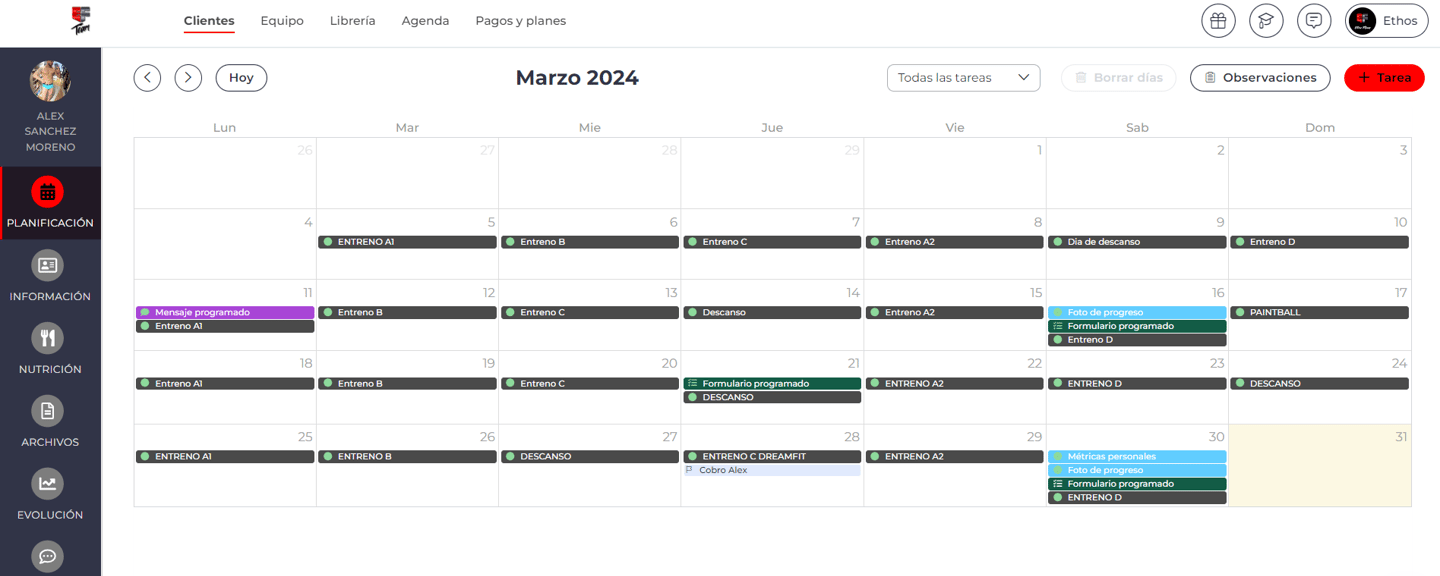Open the PAINTBALL task on March 17
Image resolution: width=1440 pixels, height=576 pixels.
click(x=1320, y=312)
